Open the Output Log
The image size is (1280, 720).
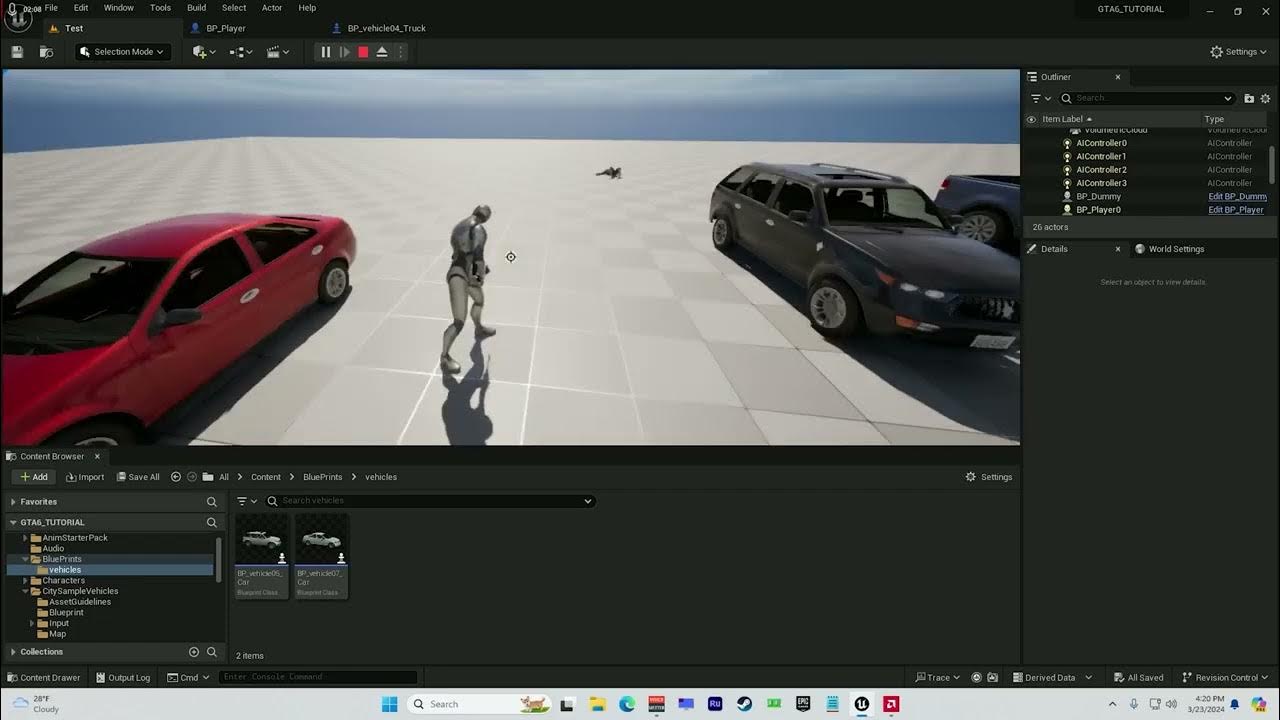tap(122, 677)
